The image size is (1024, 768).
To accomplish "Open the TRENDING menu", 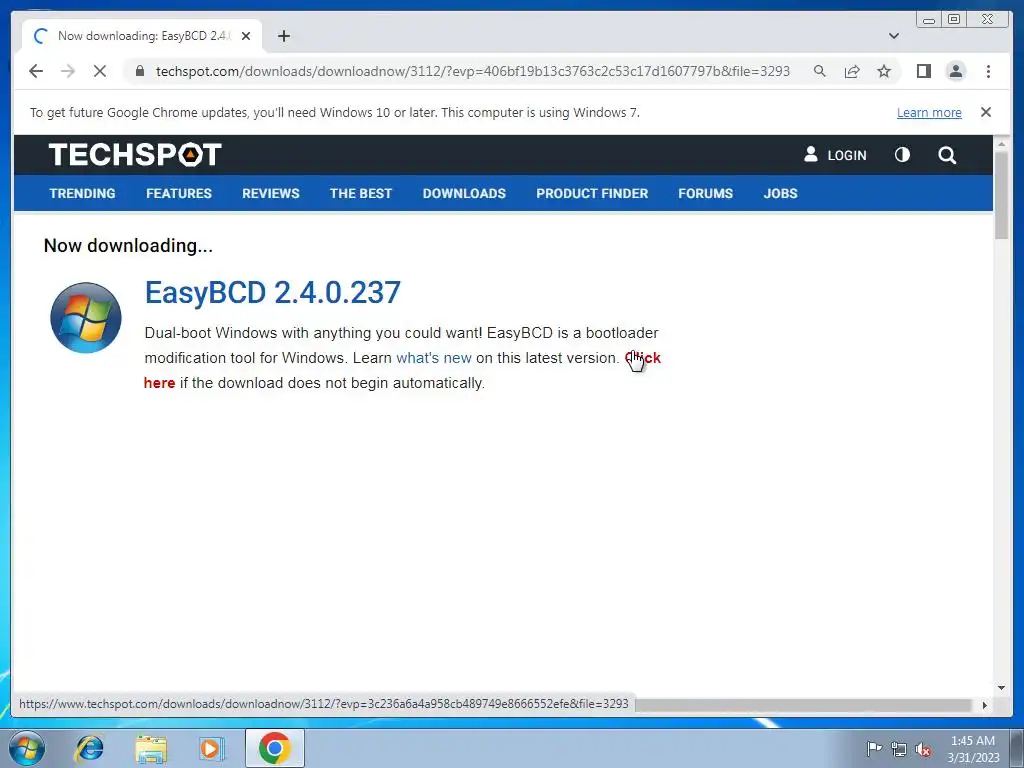I will click(x=82, y=193).
